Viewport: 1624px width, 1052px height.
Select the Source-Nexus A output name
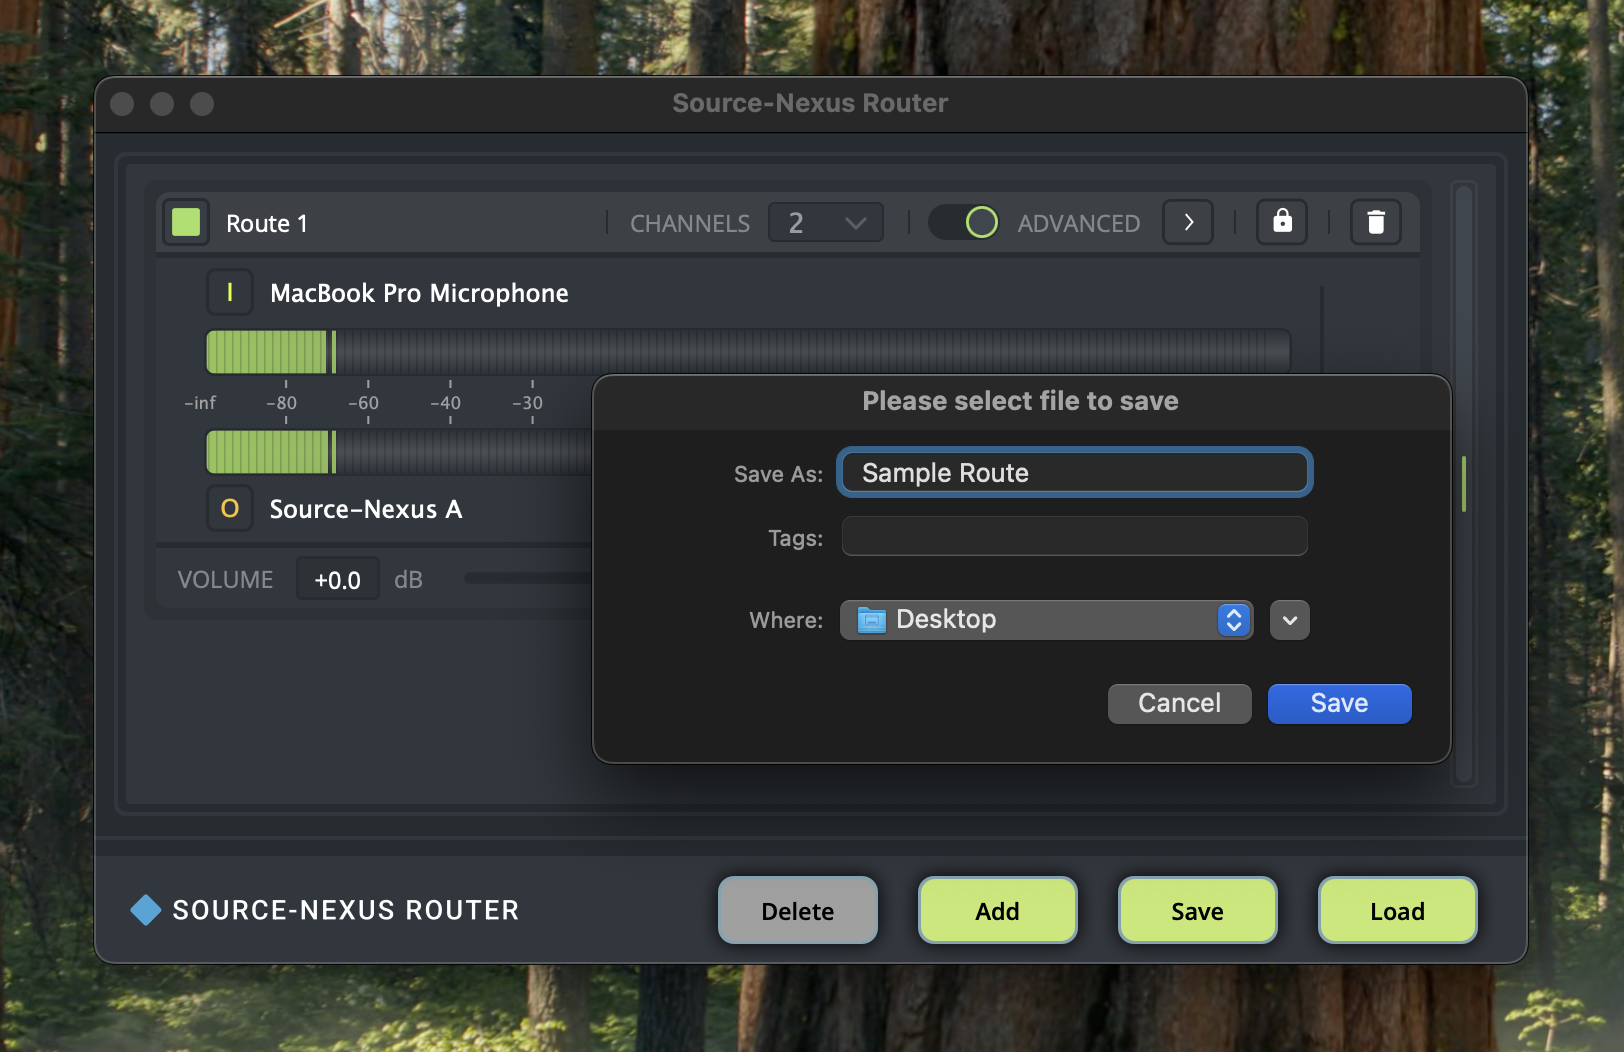tap(366, 509)
